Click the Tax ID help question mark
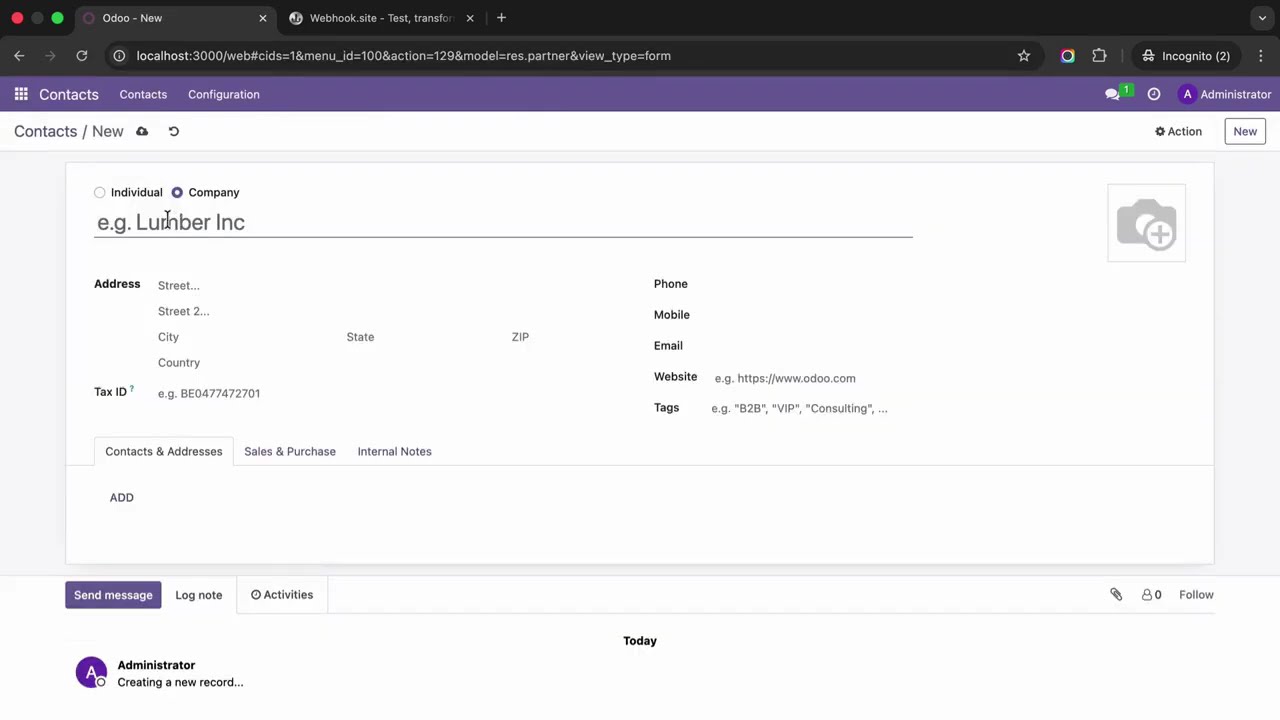 (131, 389)
